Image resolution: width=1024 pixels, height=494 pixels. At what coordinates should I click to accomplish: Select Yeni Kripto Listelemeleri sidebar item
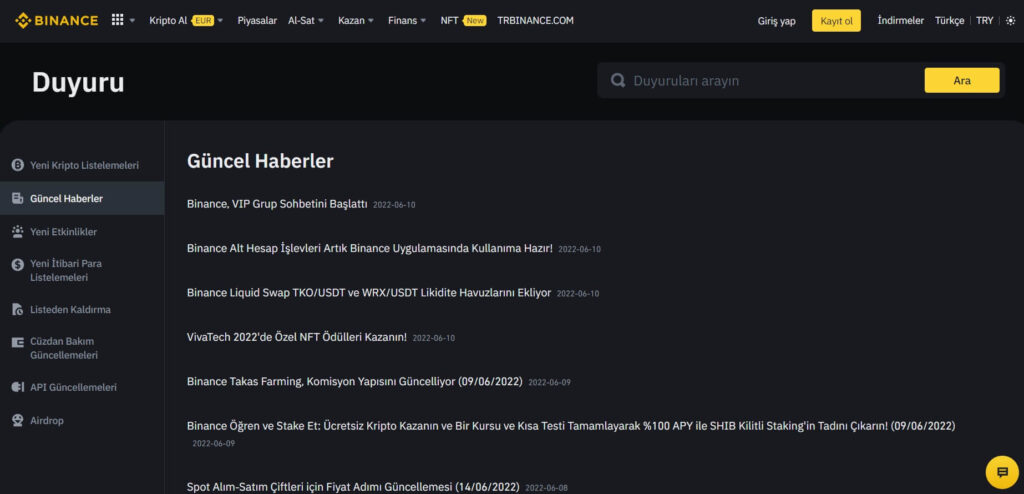click(x=82, y=165)
